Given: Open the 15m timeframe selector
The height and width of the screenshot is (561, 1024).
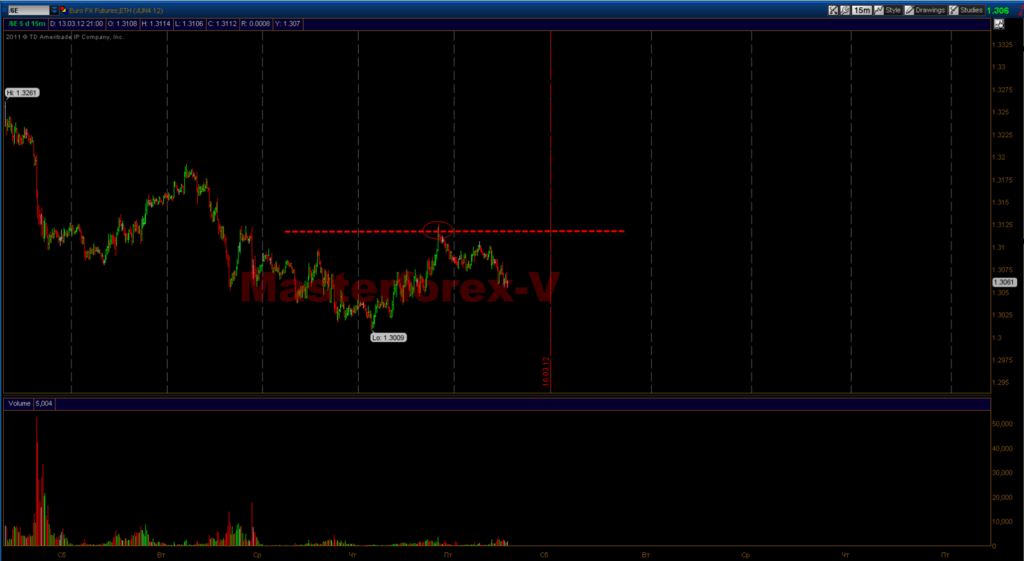Looking at the screenshot, I should point(862,10).
